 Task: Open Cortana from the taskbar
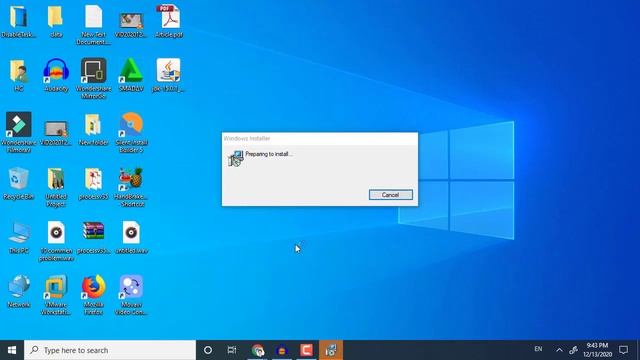click(x=208, y=350)
